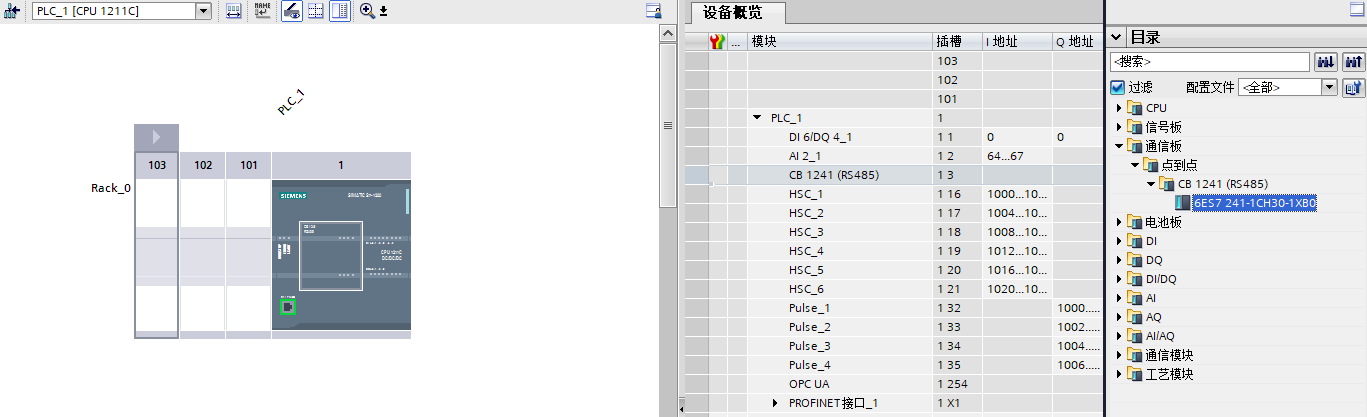Select order number 6ES7 241-1CH30-1XB0
This screenshot has height=417, width=1367.
point(1254,203)
